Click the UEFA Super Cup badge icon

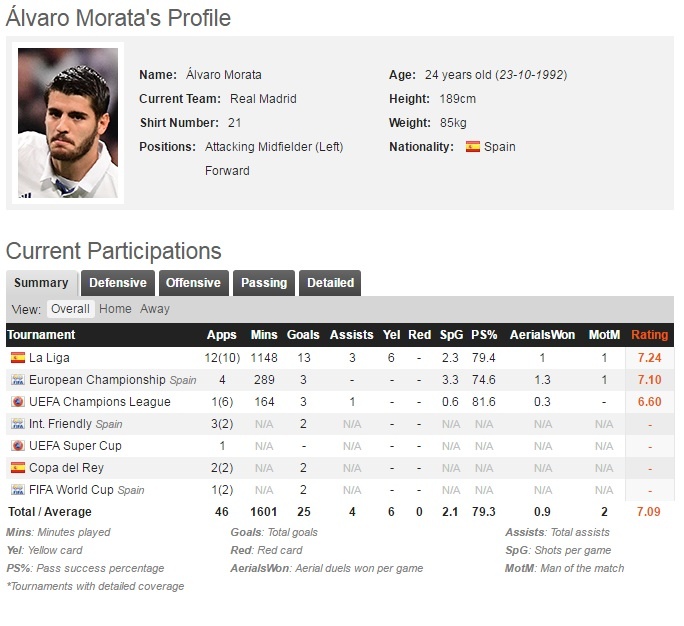(x=17, y=446)
